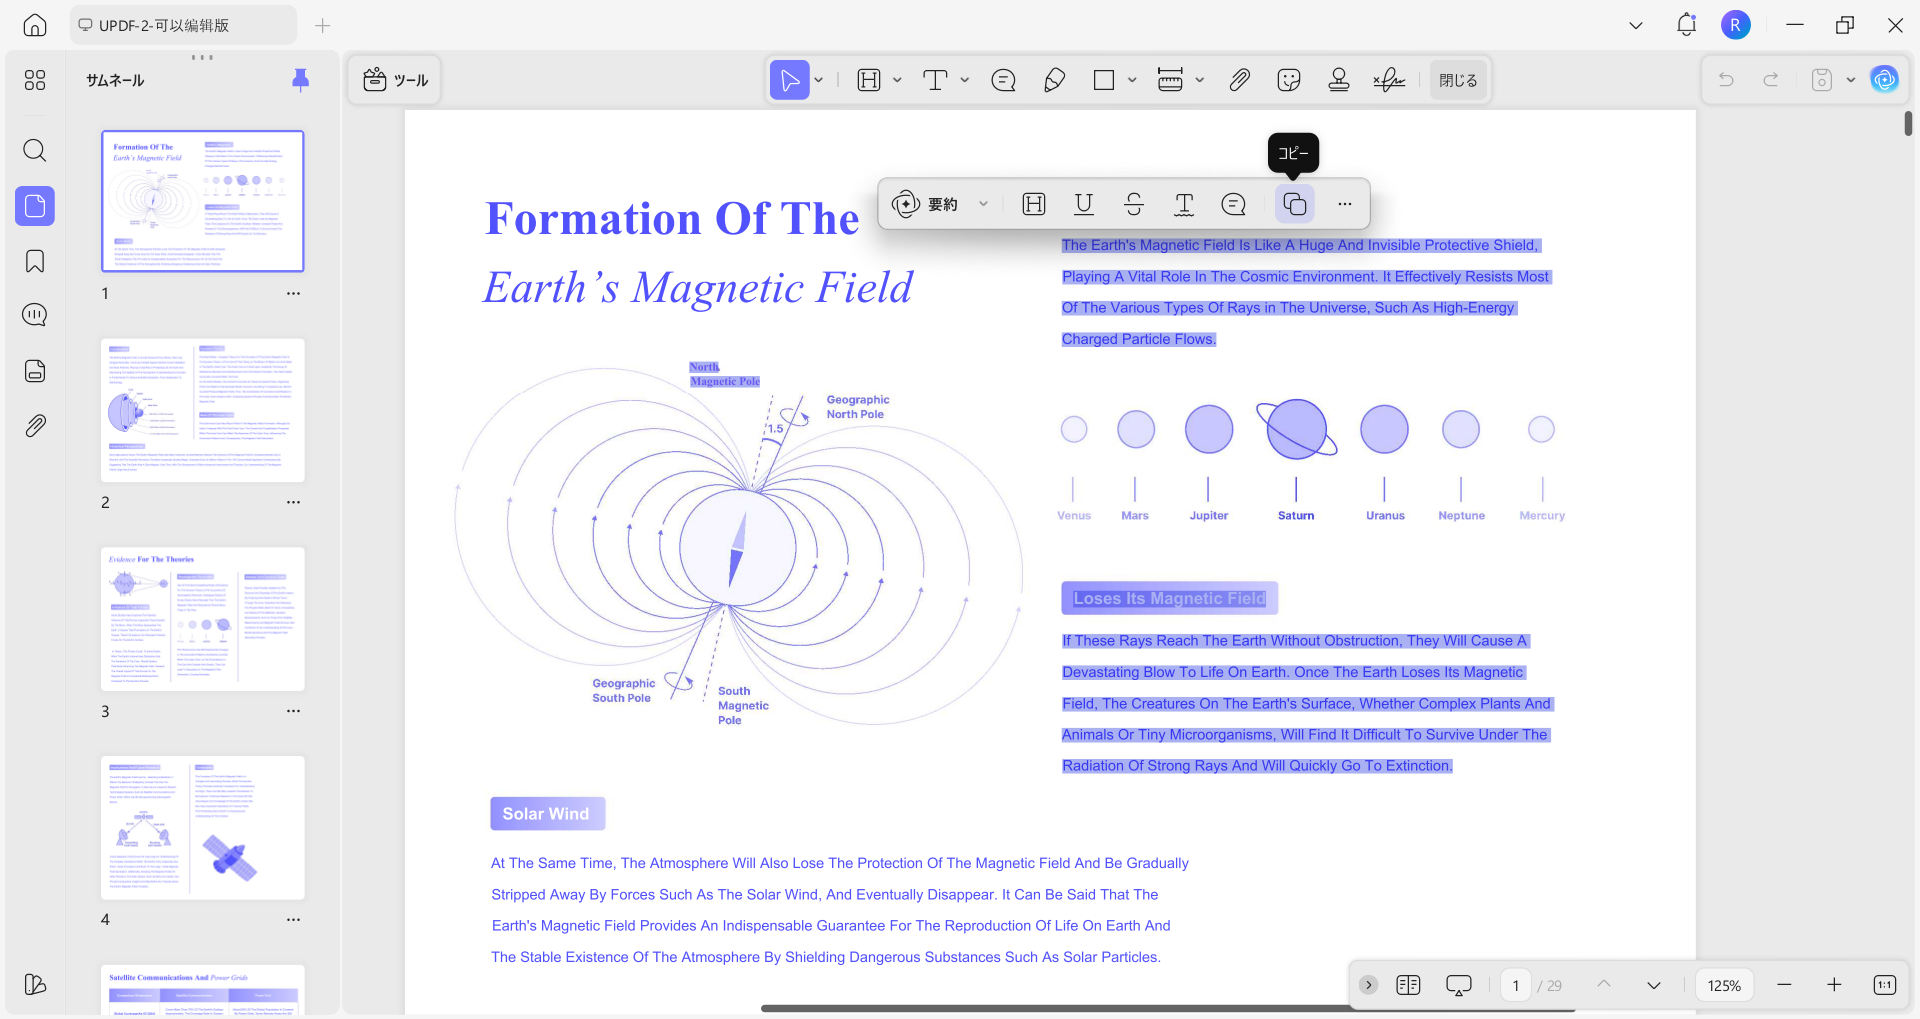Click the page number input field
This screenshot has height=1019, width=1920.
[x=1516, y=986]
